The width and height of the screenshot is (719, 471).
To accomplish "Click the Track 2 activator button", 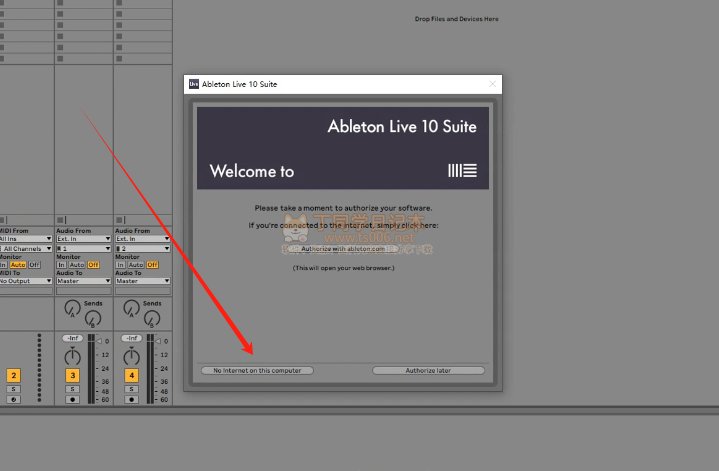I will (13, 375).
